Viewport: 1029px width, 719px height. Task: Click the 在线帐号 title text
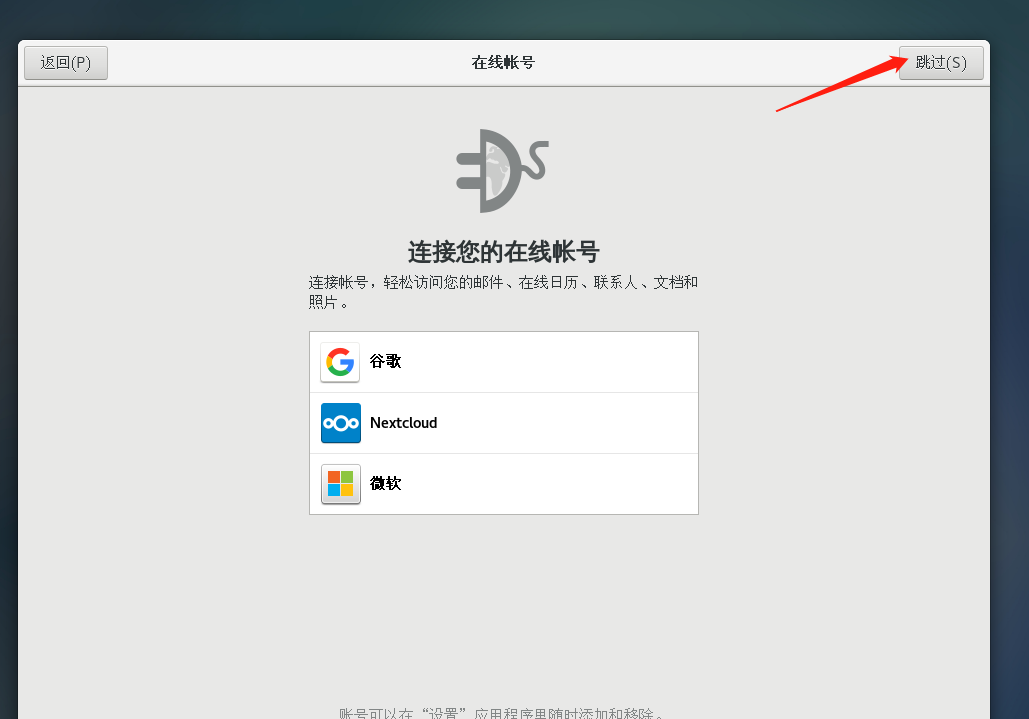(x=503, y=63)
